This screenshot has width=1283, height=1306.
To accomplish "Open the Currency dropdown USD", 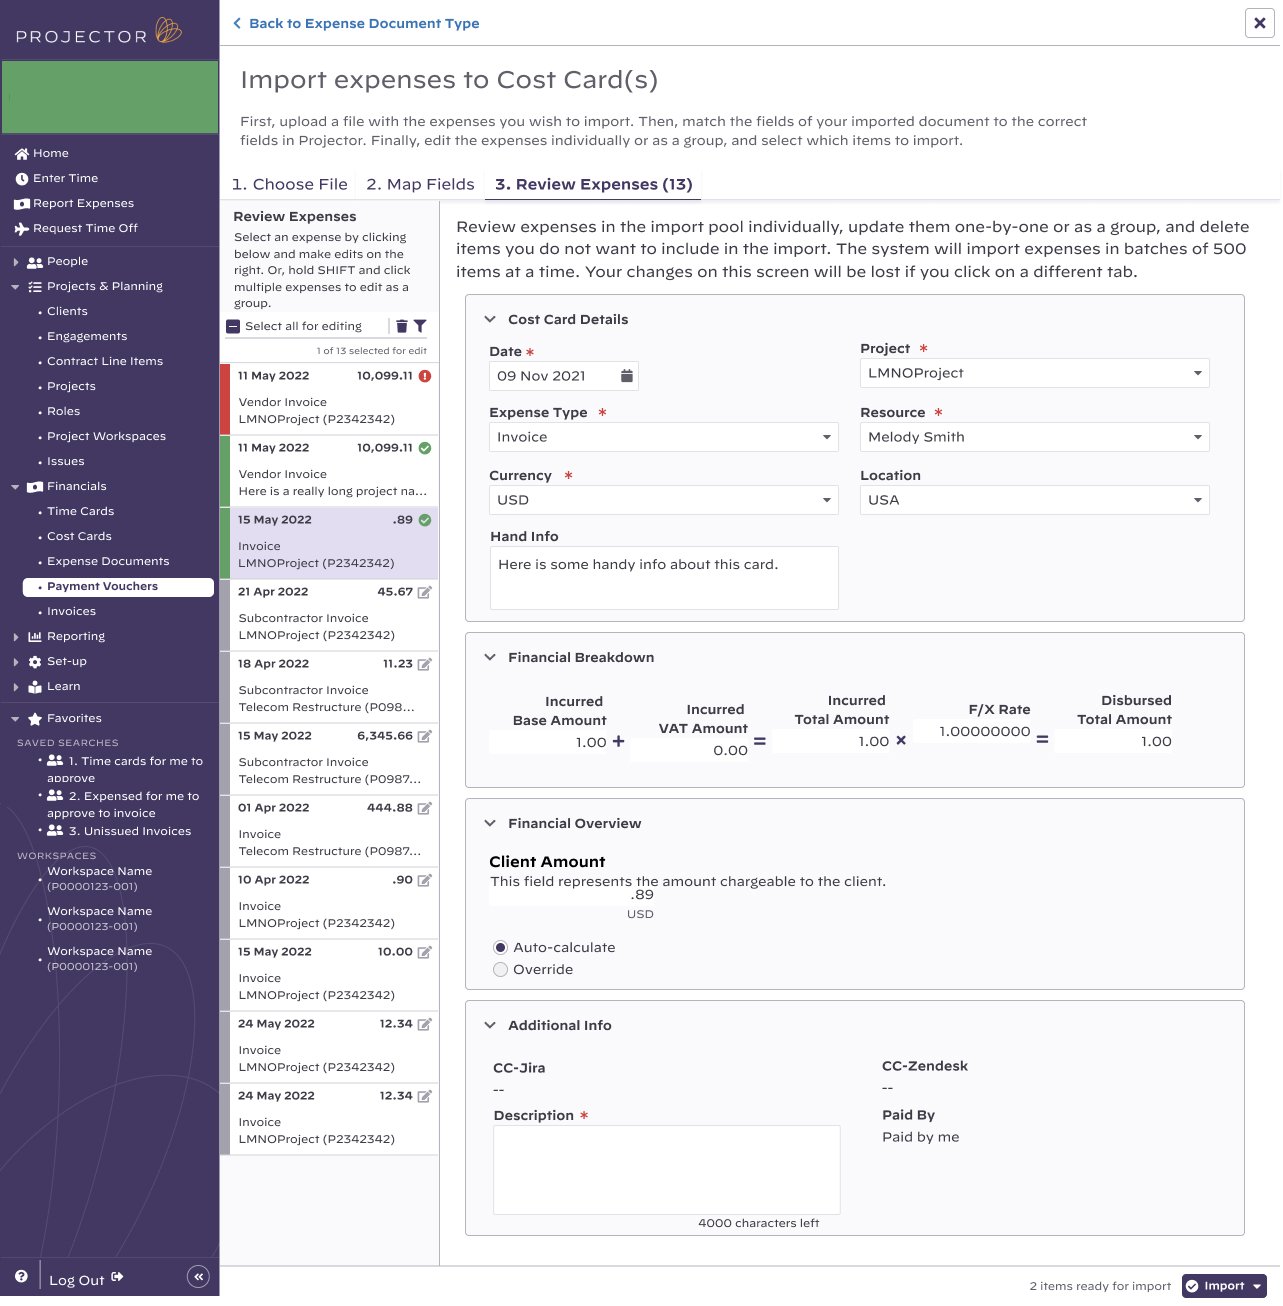I will click(664, 501).
